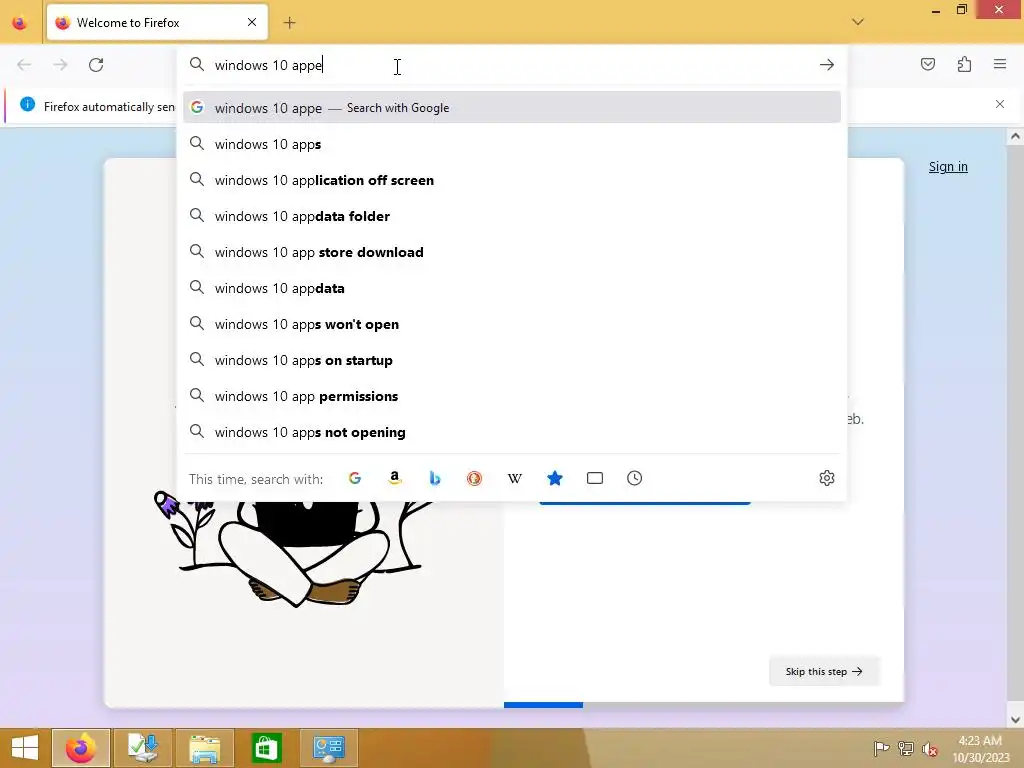Pick the 'windows 10 appdata' suggestion

click(x=511, y=288)
